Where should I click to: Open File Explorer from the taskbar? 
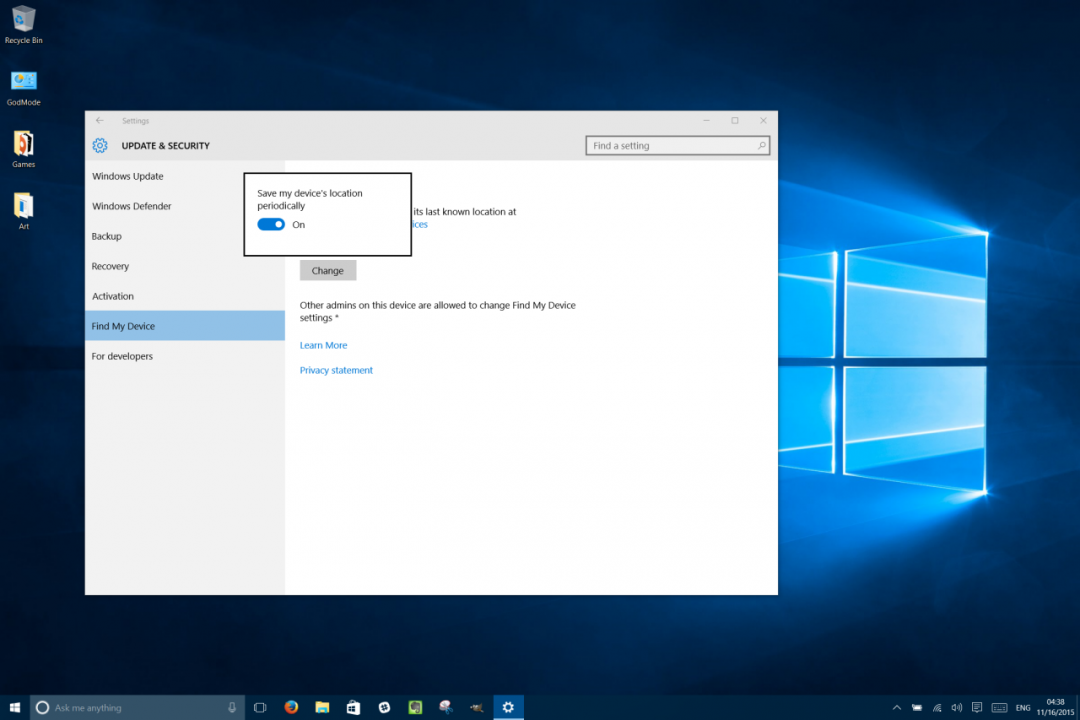(322, 708)
